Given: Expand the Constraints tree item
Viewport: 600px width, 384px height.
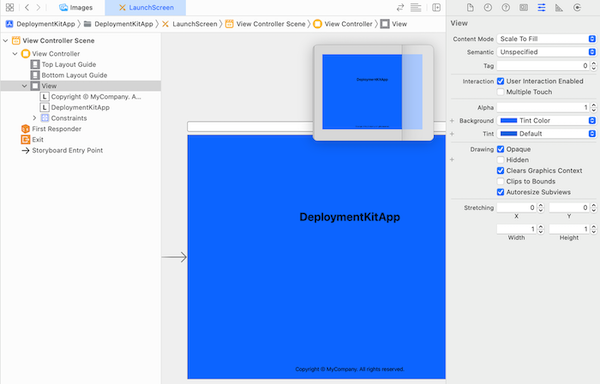Looking at the screenshot, I should point(34,118).
